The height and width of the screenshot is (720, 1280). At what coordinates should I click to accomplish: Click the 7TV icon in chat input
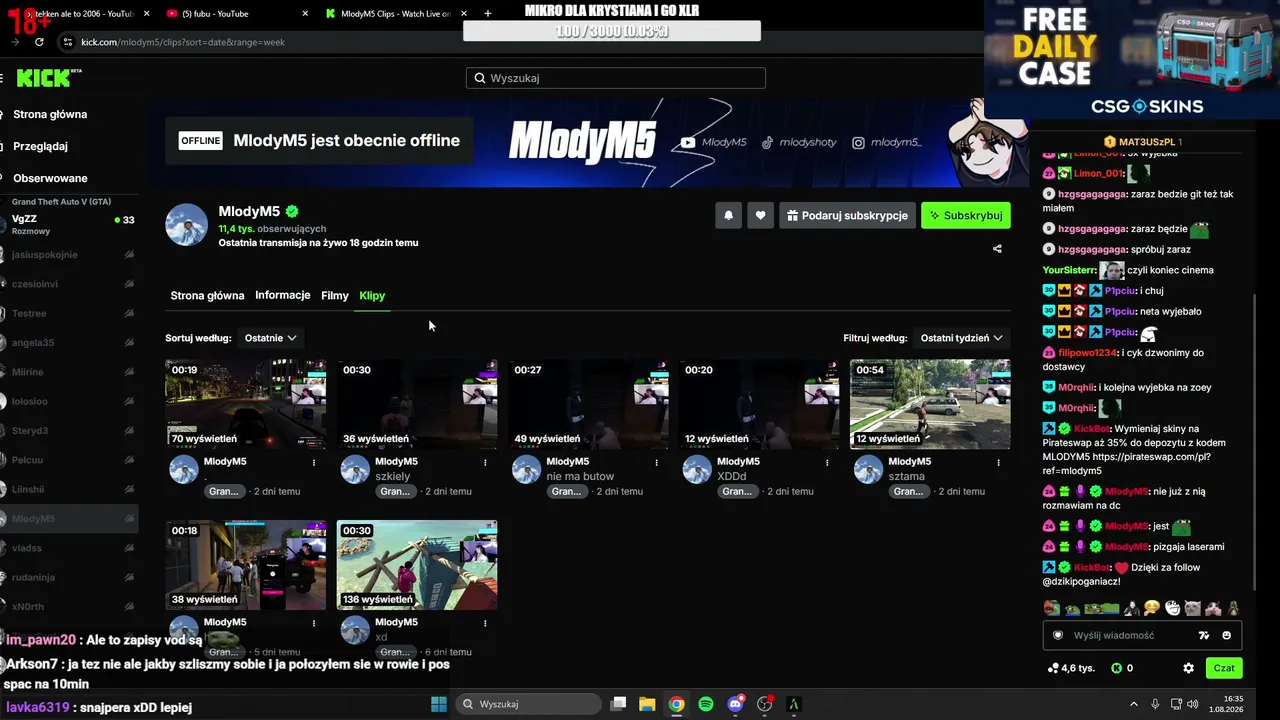click(1203, 635)
